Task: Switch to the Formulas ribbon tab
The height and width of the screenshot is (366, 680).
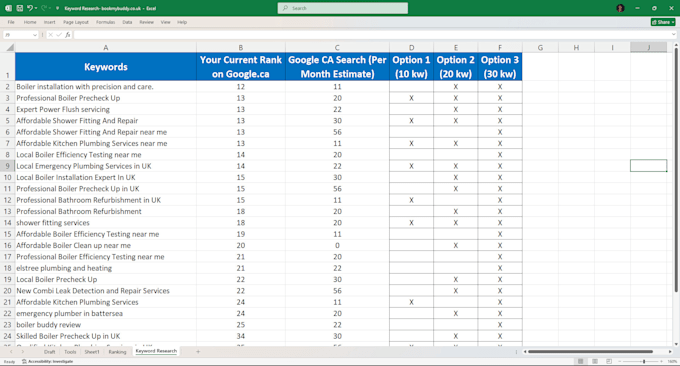Action: pos(105,22)
